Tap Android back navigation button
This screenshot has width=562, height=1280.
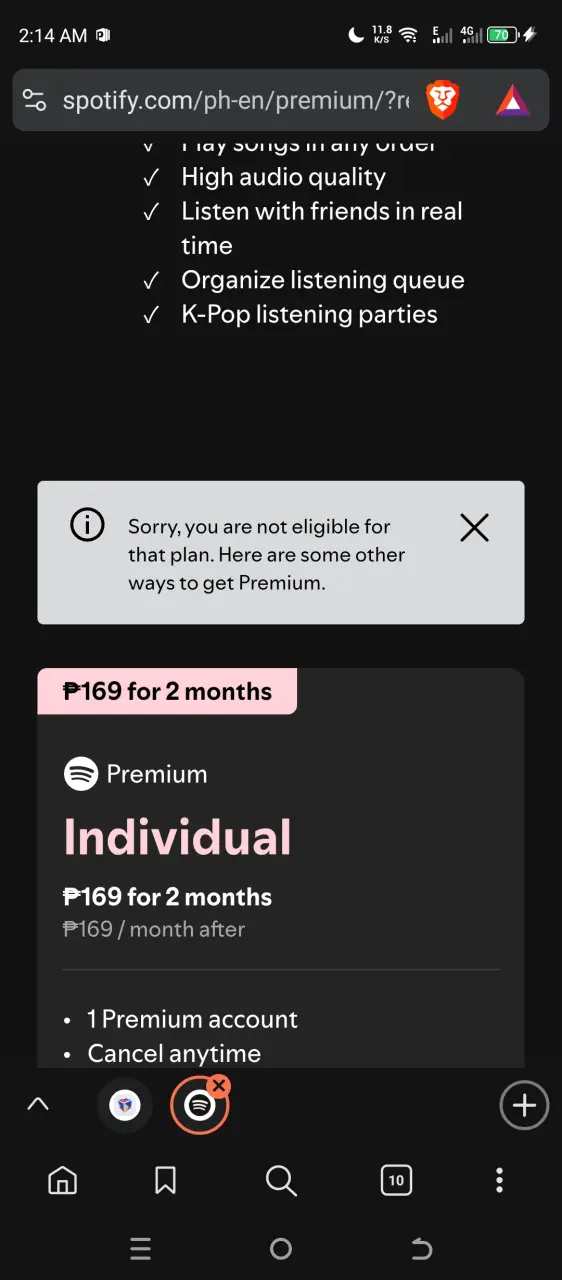point(421,1248)
